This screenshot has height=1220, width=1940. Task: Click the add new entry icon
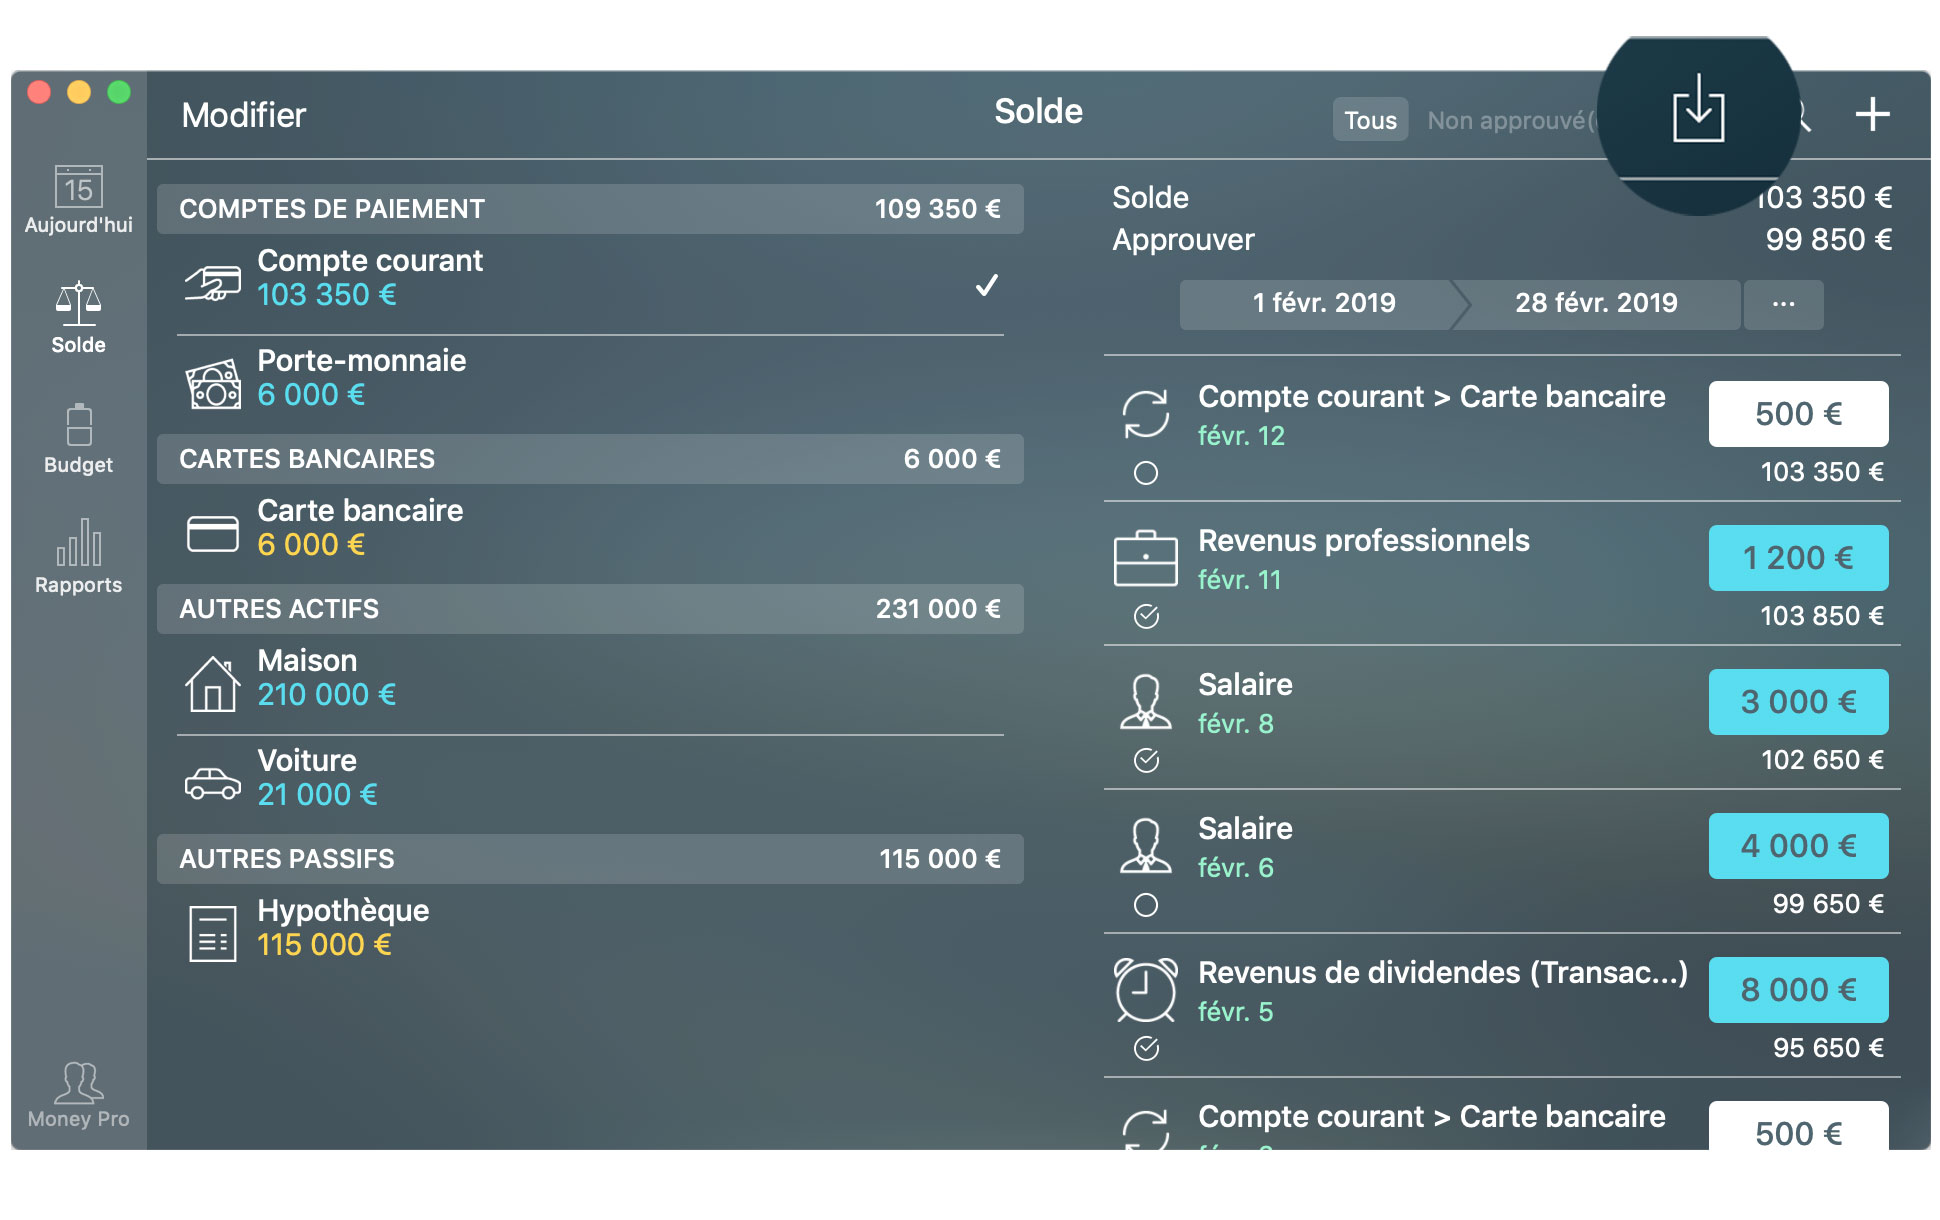(x=1873, y=118)
